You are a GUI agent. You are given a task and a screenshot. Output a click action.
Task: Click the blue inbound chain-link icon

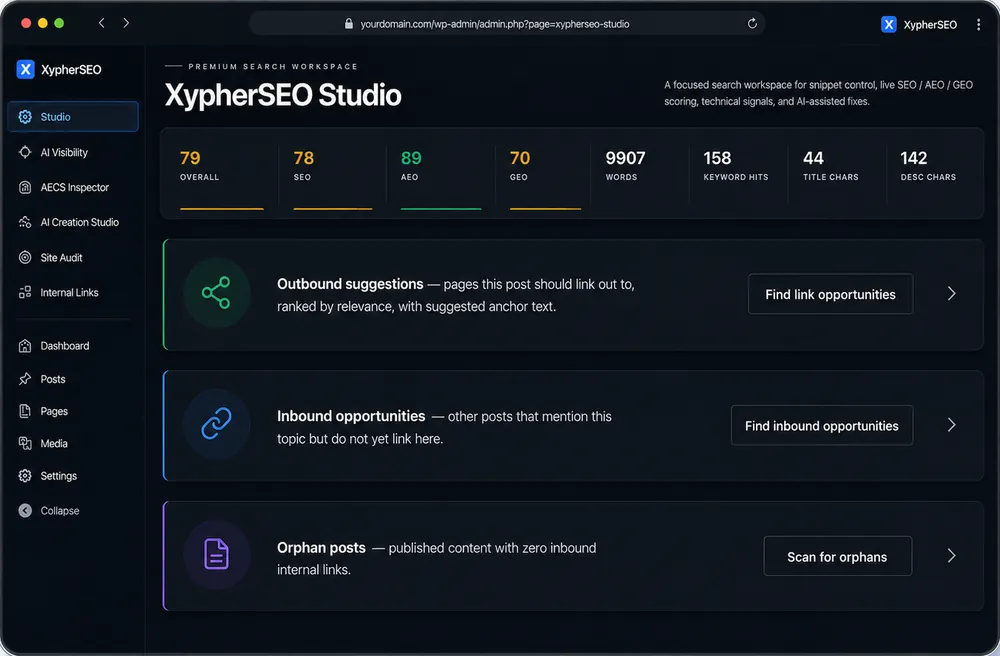pyautogui.click(x=216, y=424)
